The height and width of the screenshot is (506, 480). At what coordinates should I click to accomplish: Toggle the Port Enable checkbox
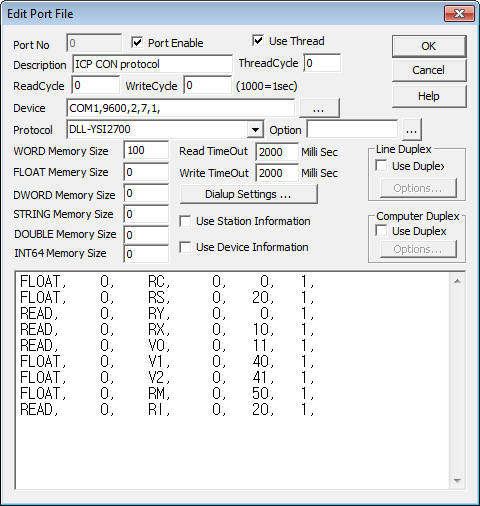[137, 43]
